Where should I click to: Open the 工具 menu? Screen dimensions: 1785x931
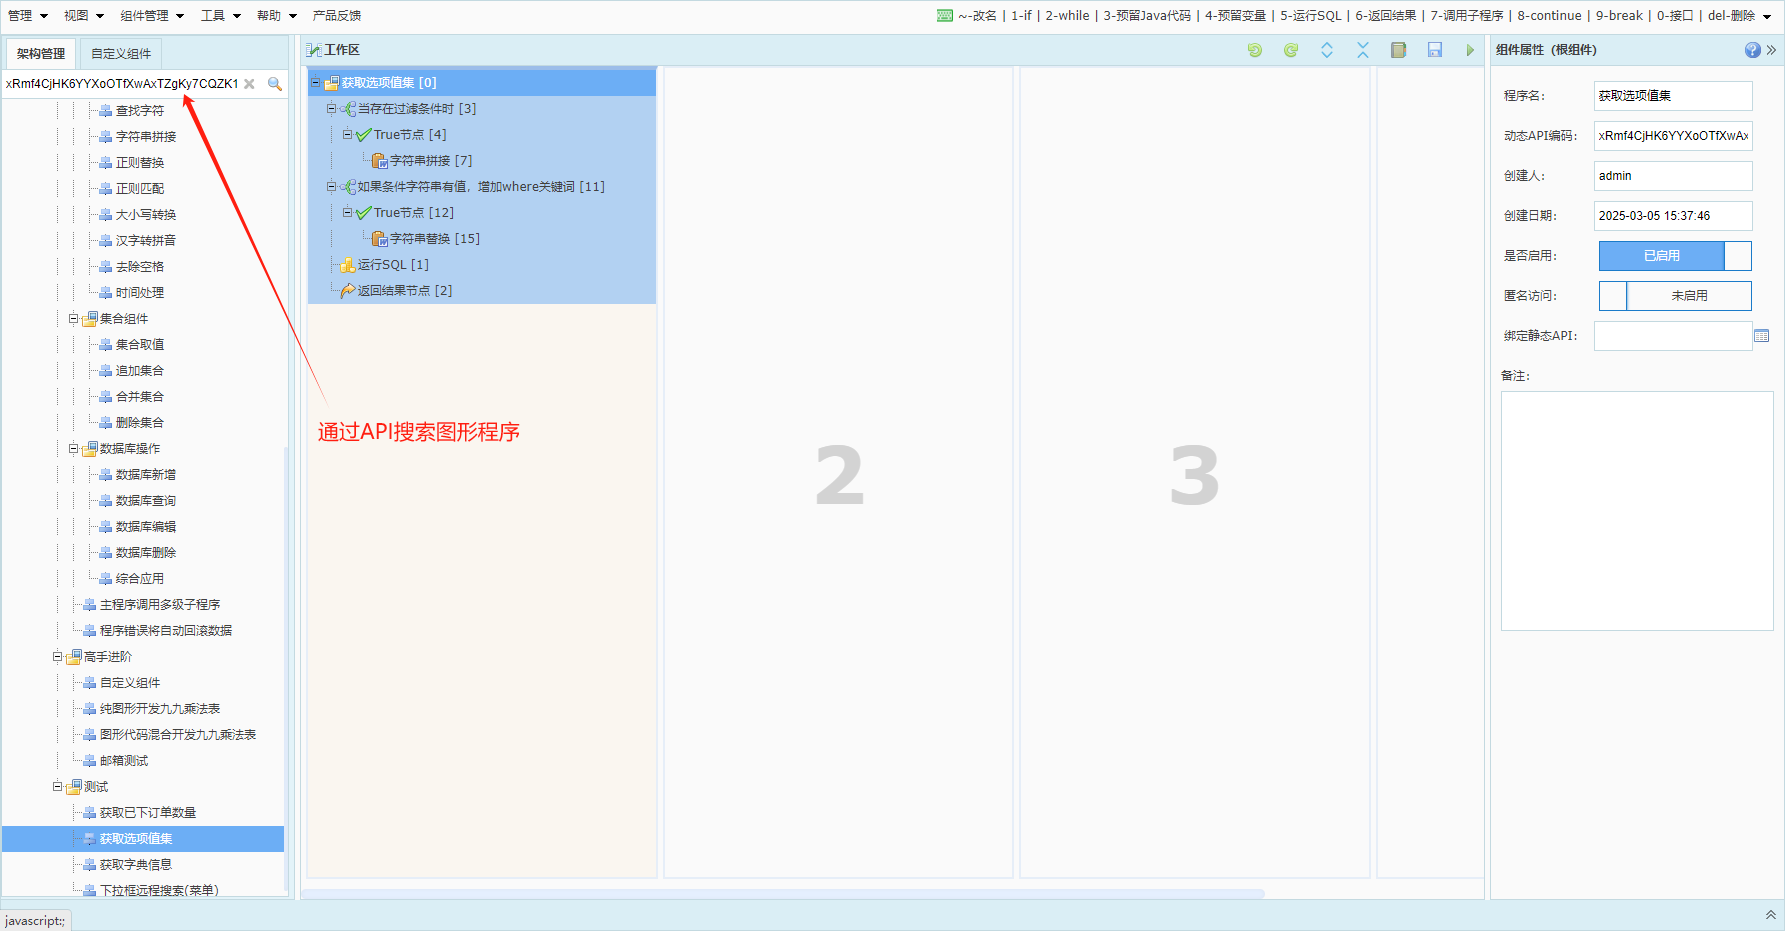pyautogui.click(x=220, y=15)
